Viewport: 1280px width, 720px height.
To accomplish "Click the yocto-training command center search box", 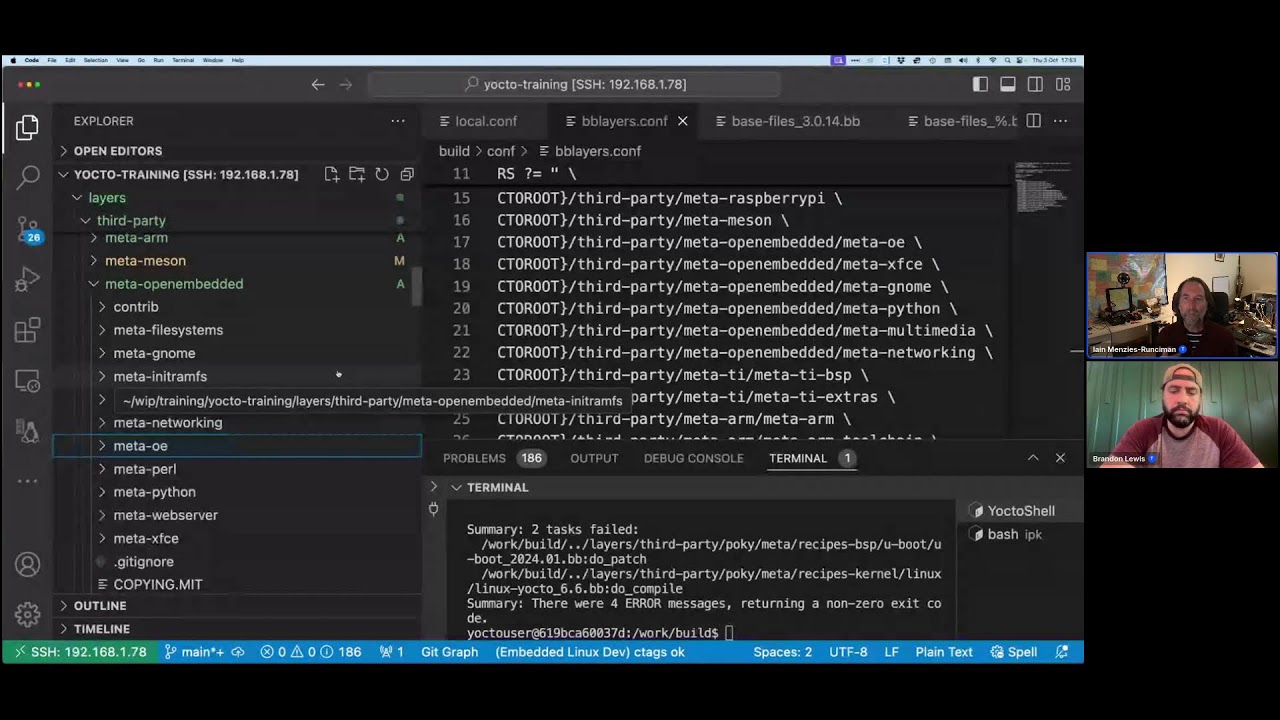I will [574, 85].
